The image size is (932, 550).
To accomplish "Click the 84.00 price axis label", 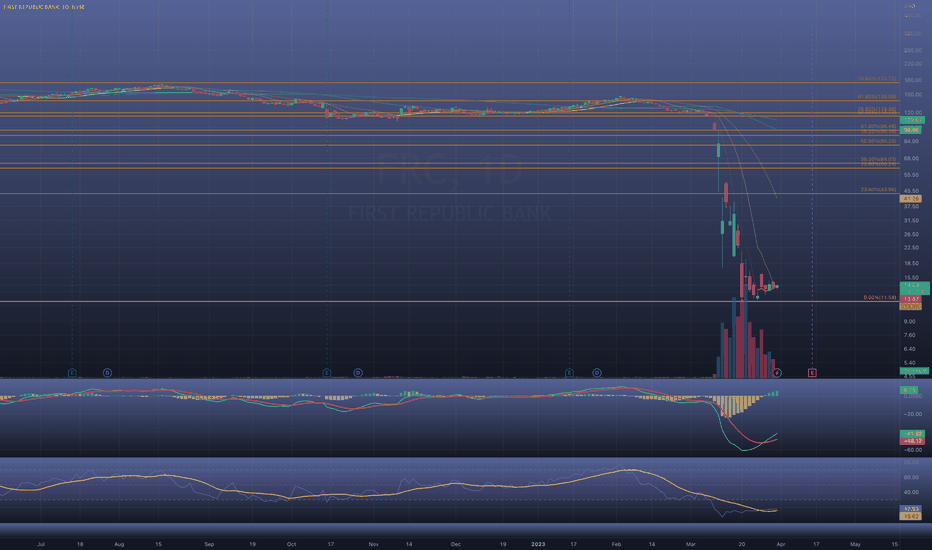I will click(911, 141).
